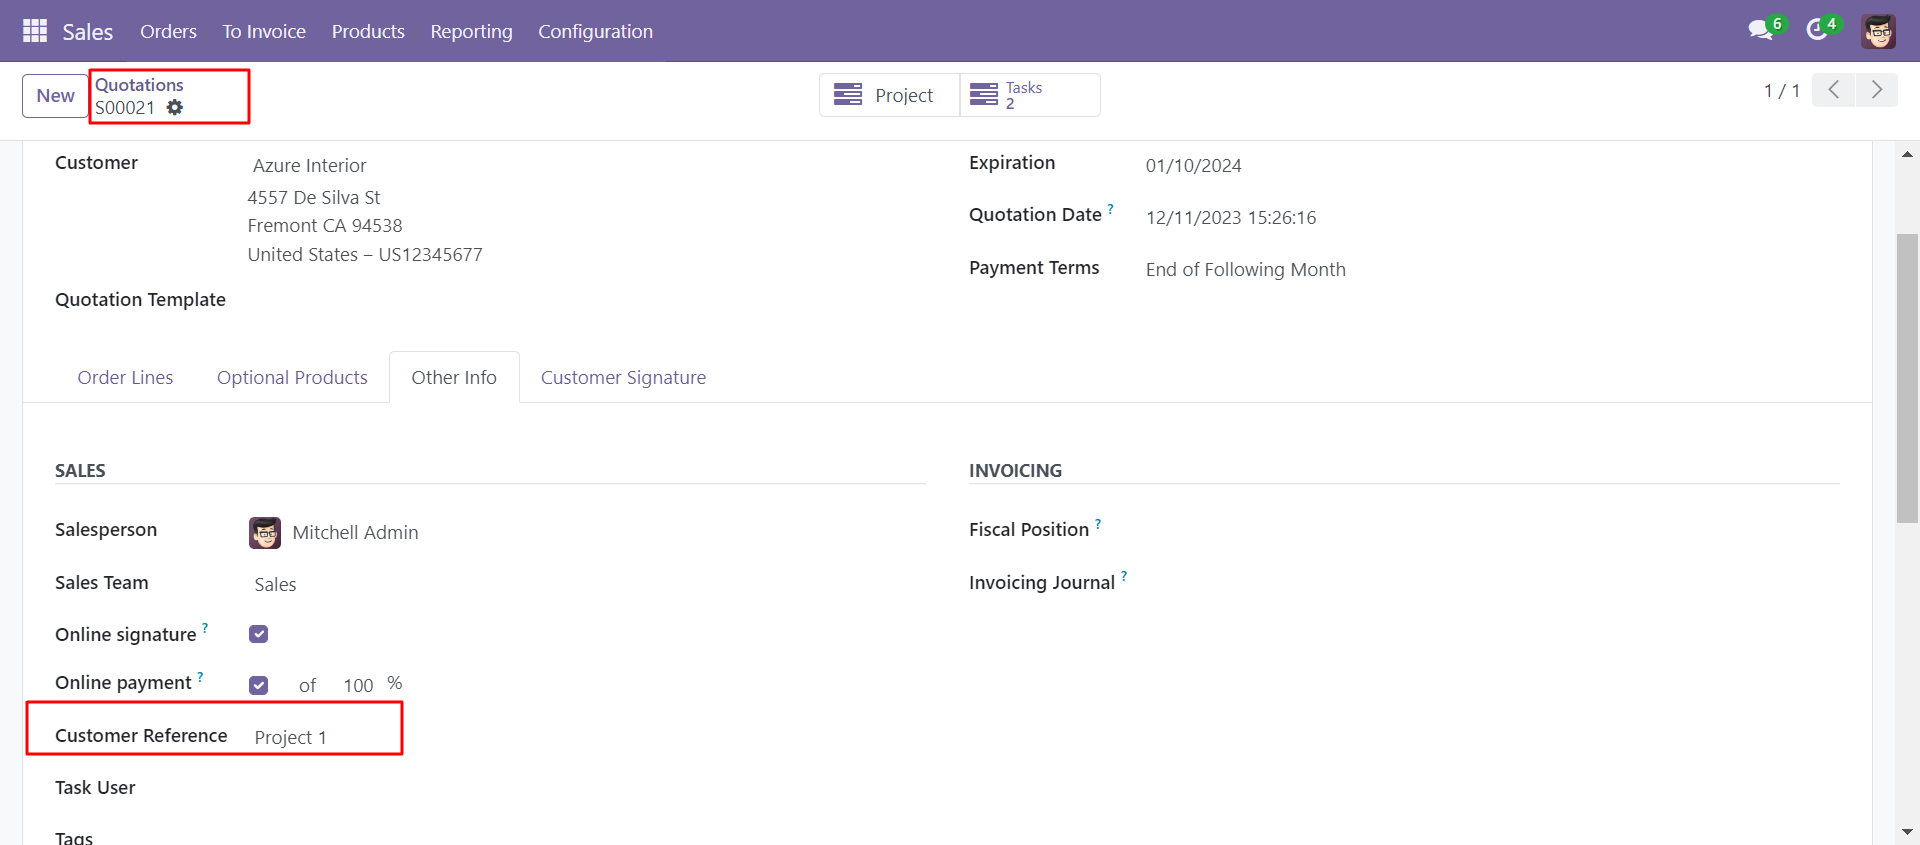Image resolution: width=1920 pixels, height=845 pixels.
Task: Show help tooltip for Fiscal Position
Action: pyautogui.click(x=1098, y=523)
